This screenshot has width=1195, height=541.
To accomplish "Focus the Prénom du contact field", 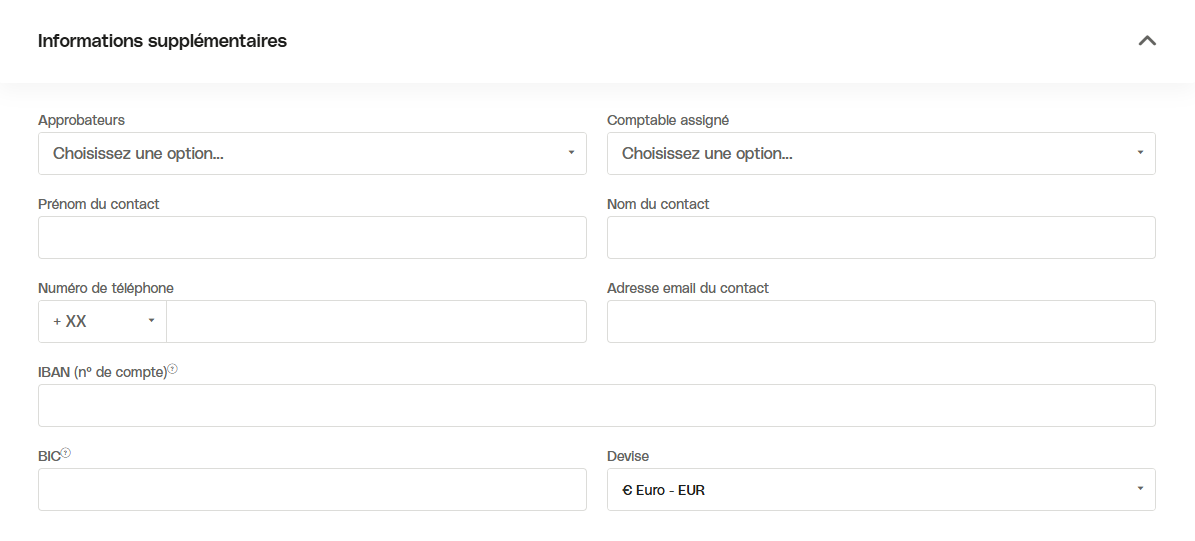I will click(312, 237).
